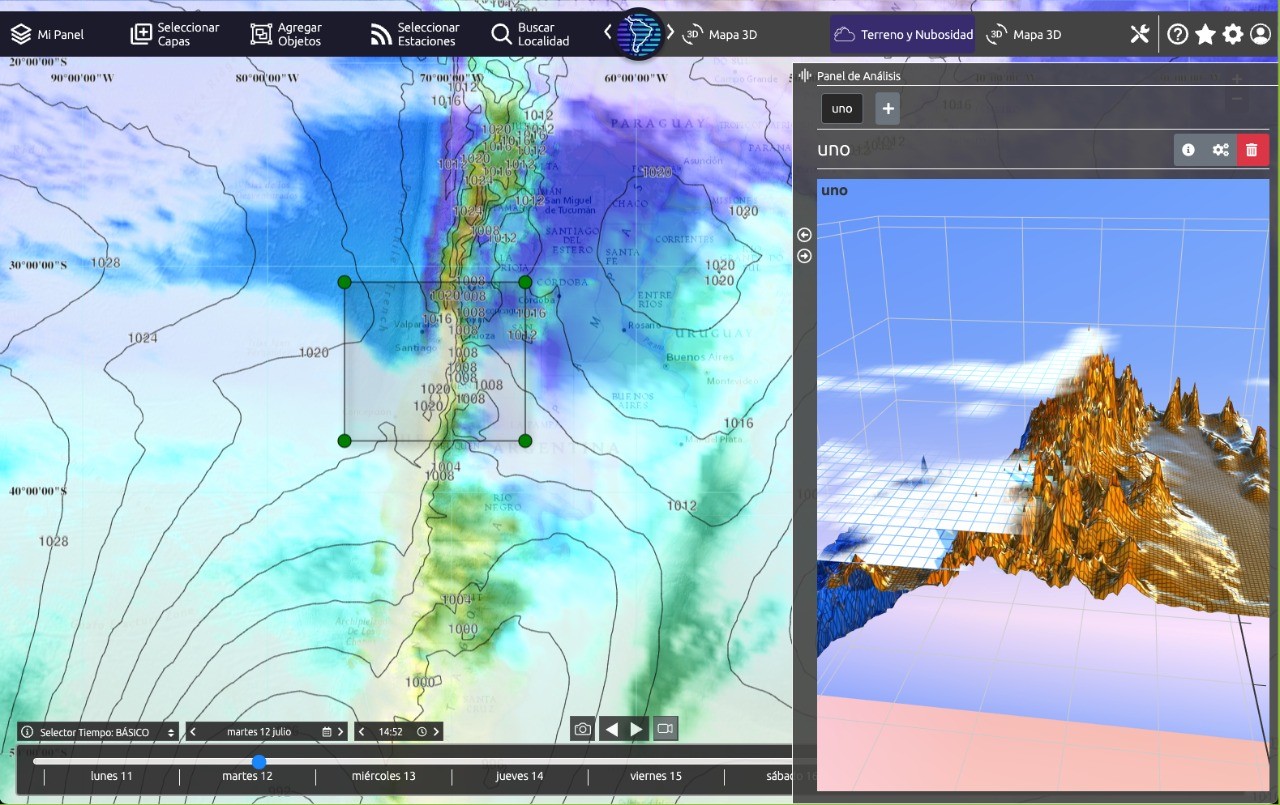Screen dimensions: 1280x805
Task: Step time back before 14:52
Action: pyautogui.click(x=361, y=732)
